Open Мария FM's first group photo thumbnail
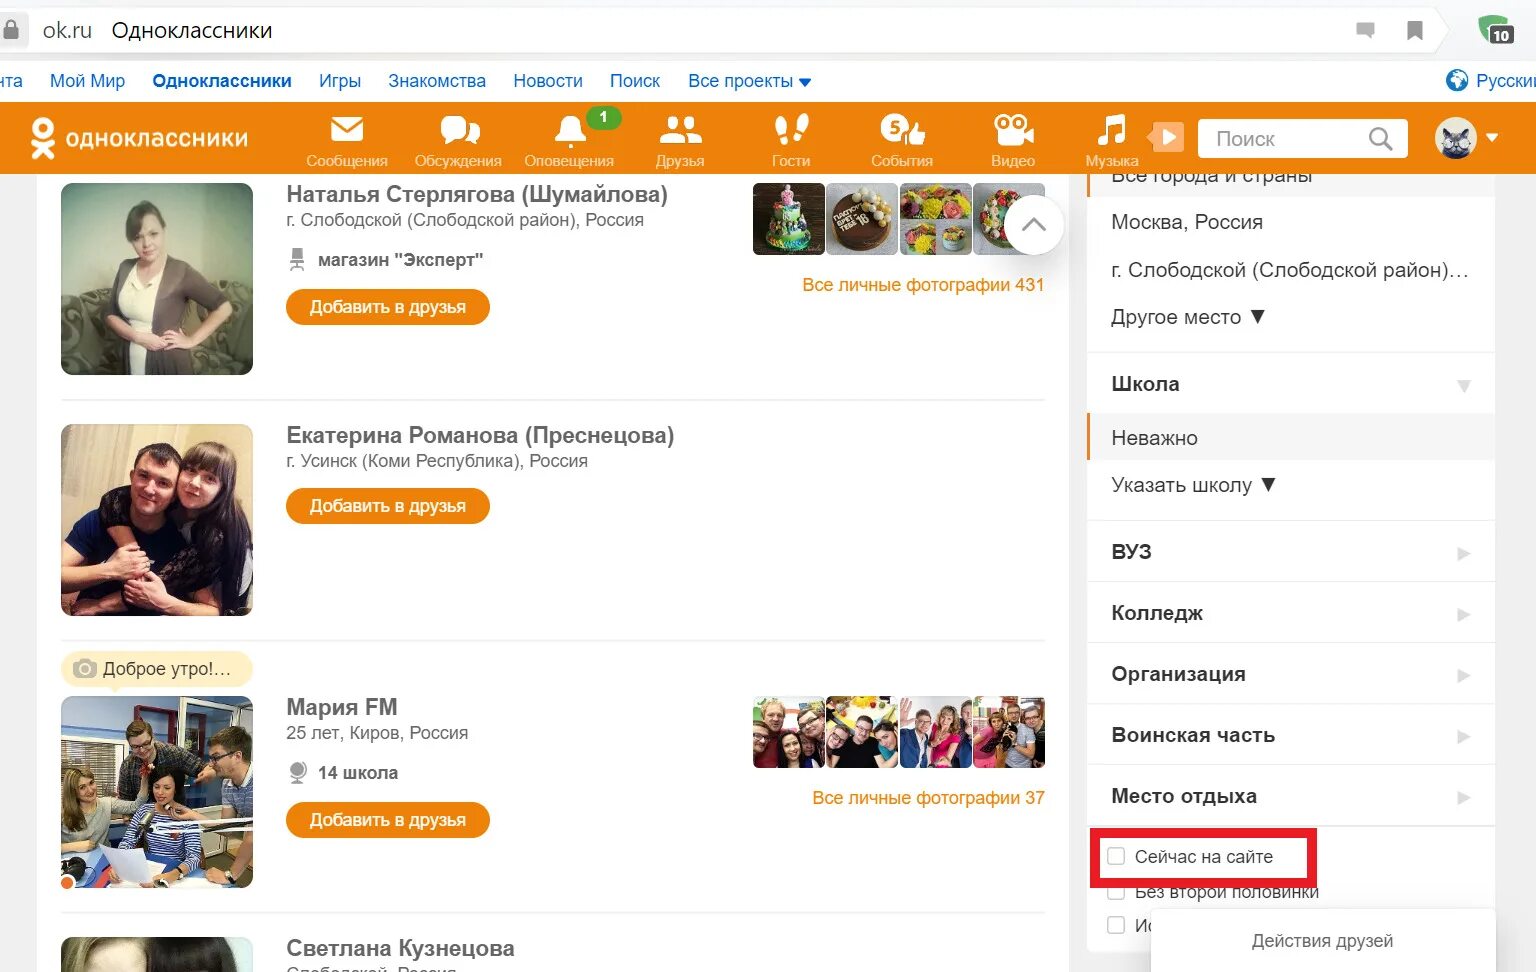 (789, 732)
